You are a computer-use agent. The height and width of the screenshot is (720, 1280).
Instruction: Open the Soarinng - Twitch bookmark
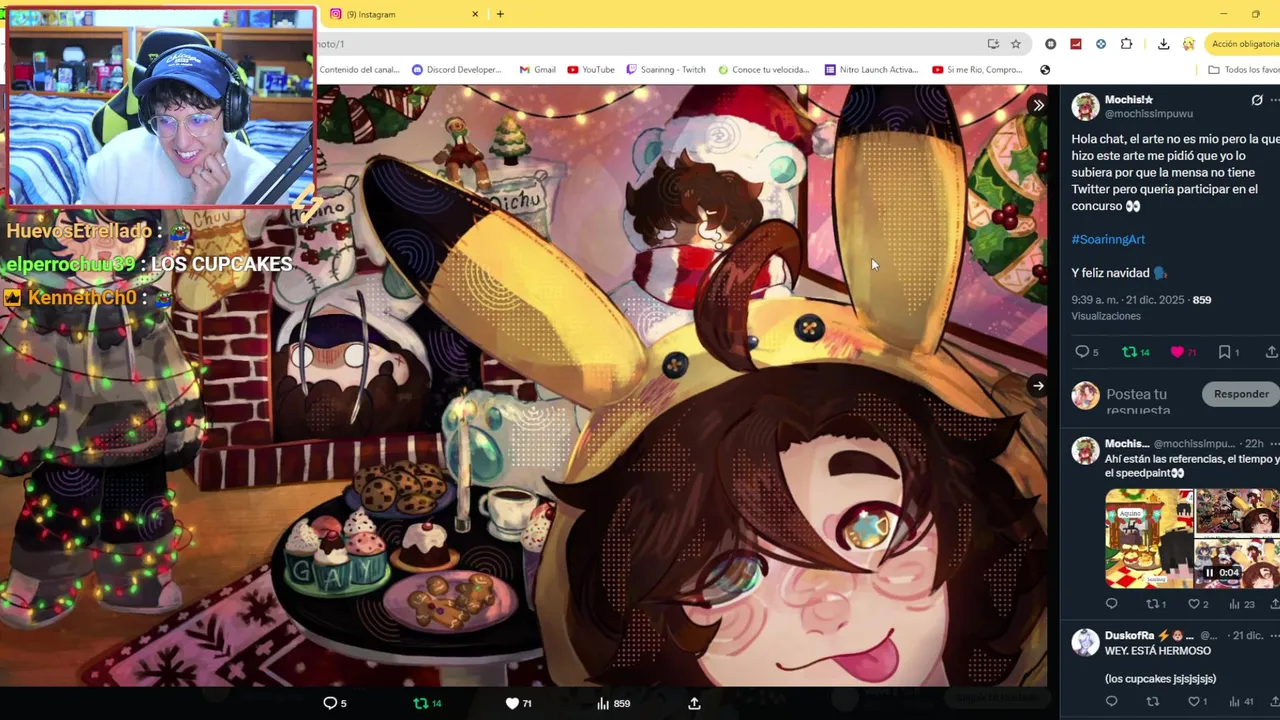(666, 70)
